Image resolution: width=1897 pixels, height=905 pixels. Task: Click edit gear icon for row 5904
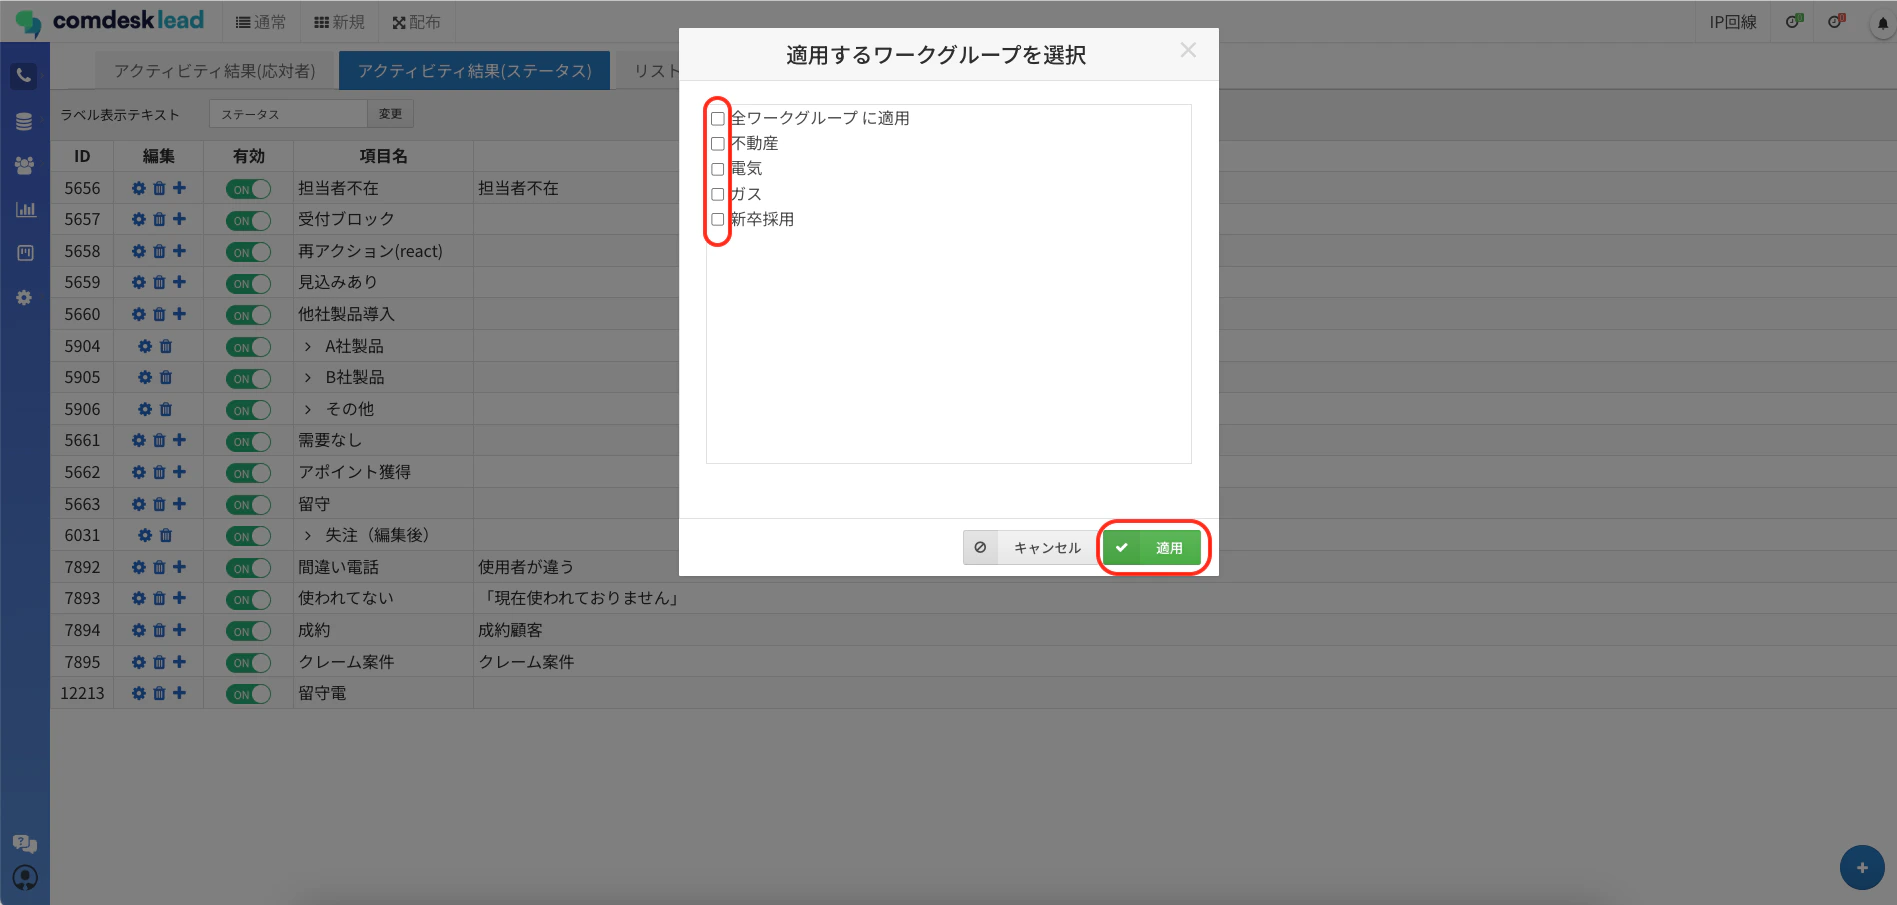(145, 346)
